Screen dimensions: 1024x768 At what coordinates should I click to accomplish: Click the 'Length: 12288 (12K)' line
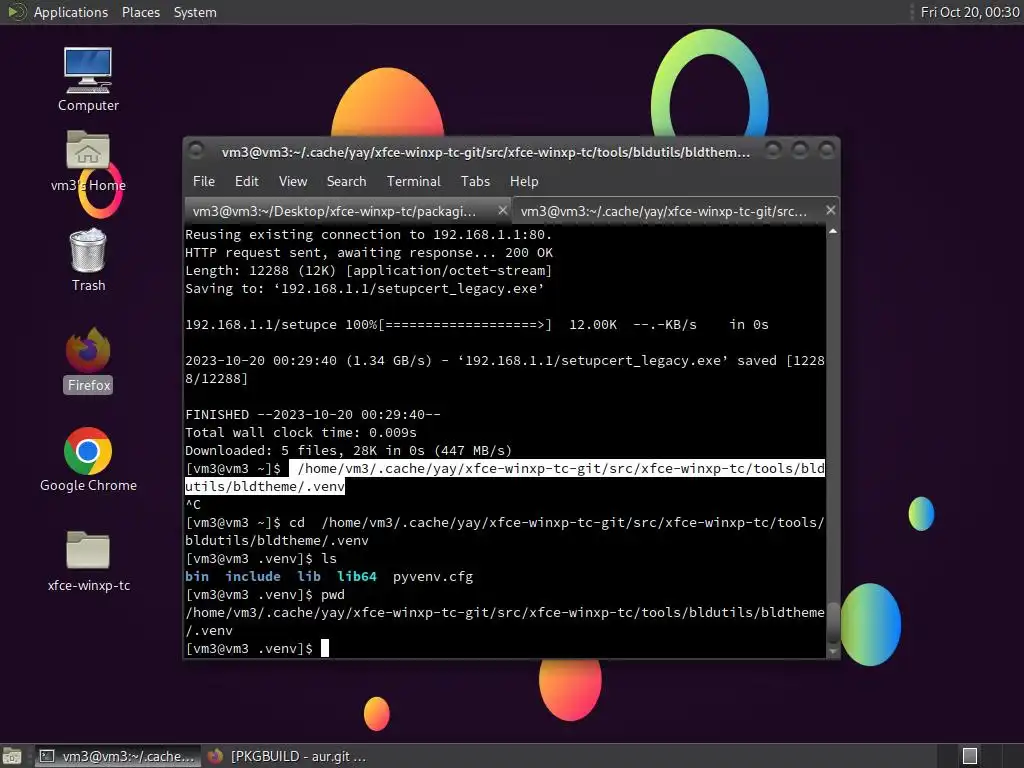pyautogui.click(x=369, y=270)
